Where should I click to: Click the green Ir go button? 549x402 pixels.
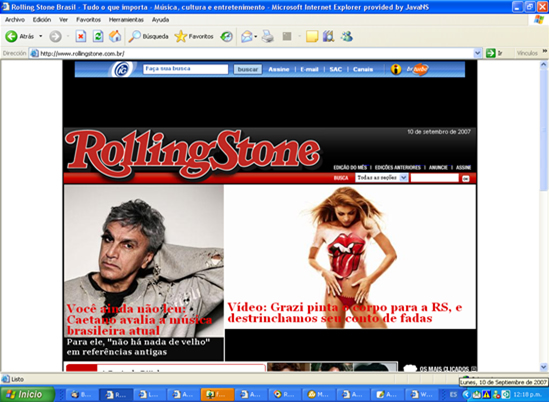[x=494, y=53]
